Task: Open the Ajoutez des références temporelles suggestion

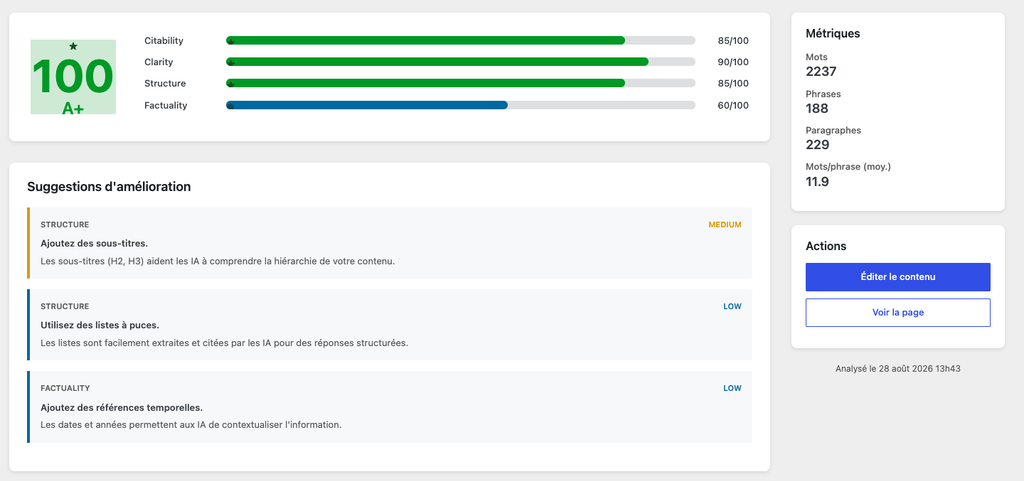Action: pyautogui.click(x=390, y=407)
